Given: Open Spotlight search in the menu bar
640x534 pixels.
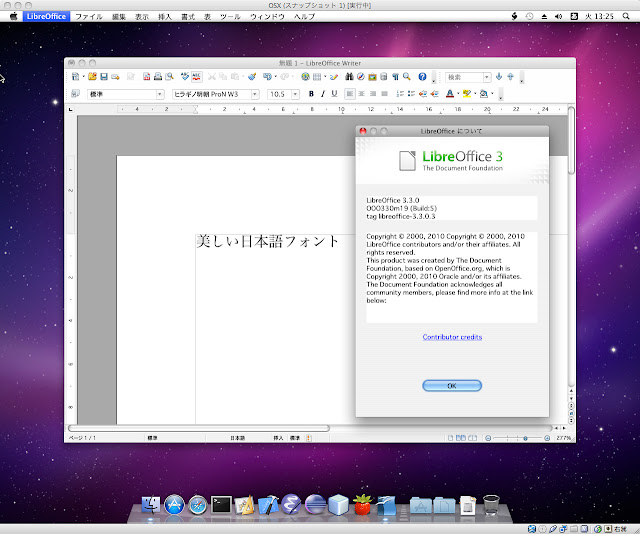Looking at the screenshot, I should coord(626,16).
